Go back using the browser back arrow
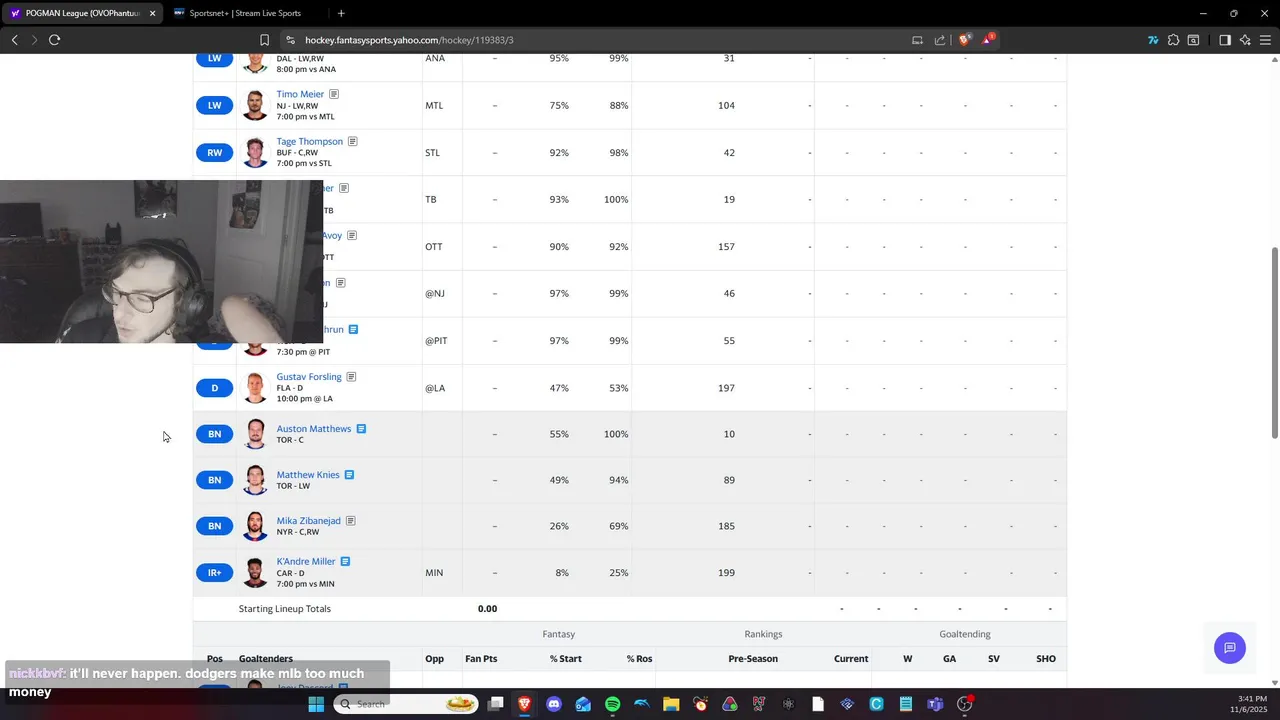Image resolution: width=1280 pixels, height=720 pixels. [x=14, y=40]
